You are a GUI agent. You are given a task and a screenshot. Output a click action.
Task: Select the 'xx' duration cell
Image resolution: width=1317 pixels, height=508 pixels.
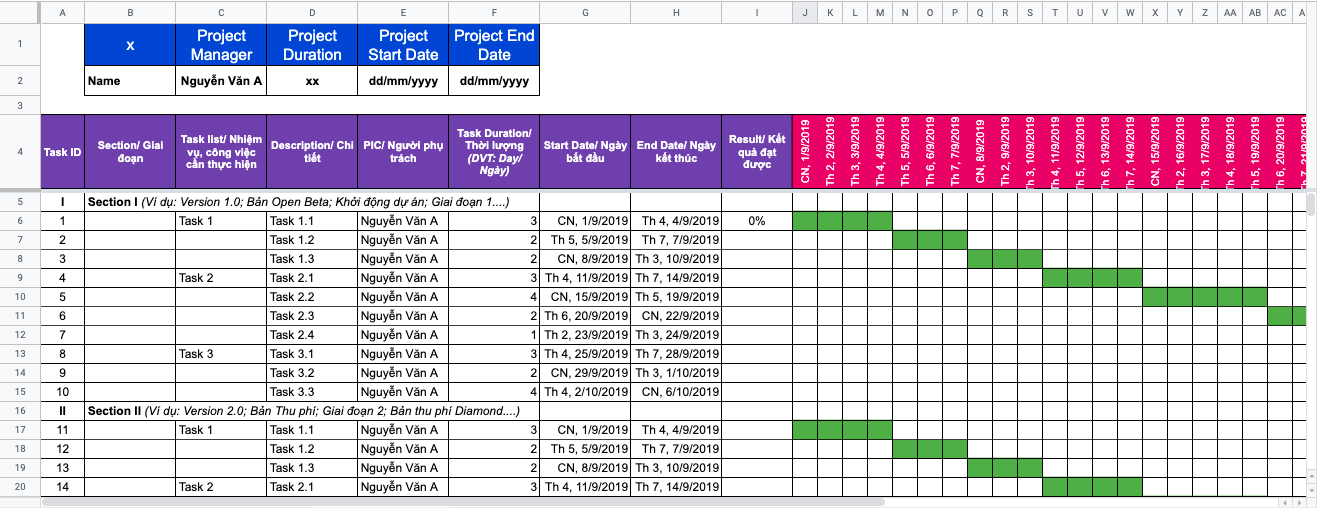tap(312, 82)
